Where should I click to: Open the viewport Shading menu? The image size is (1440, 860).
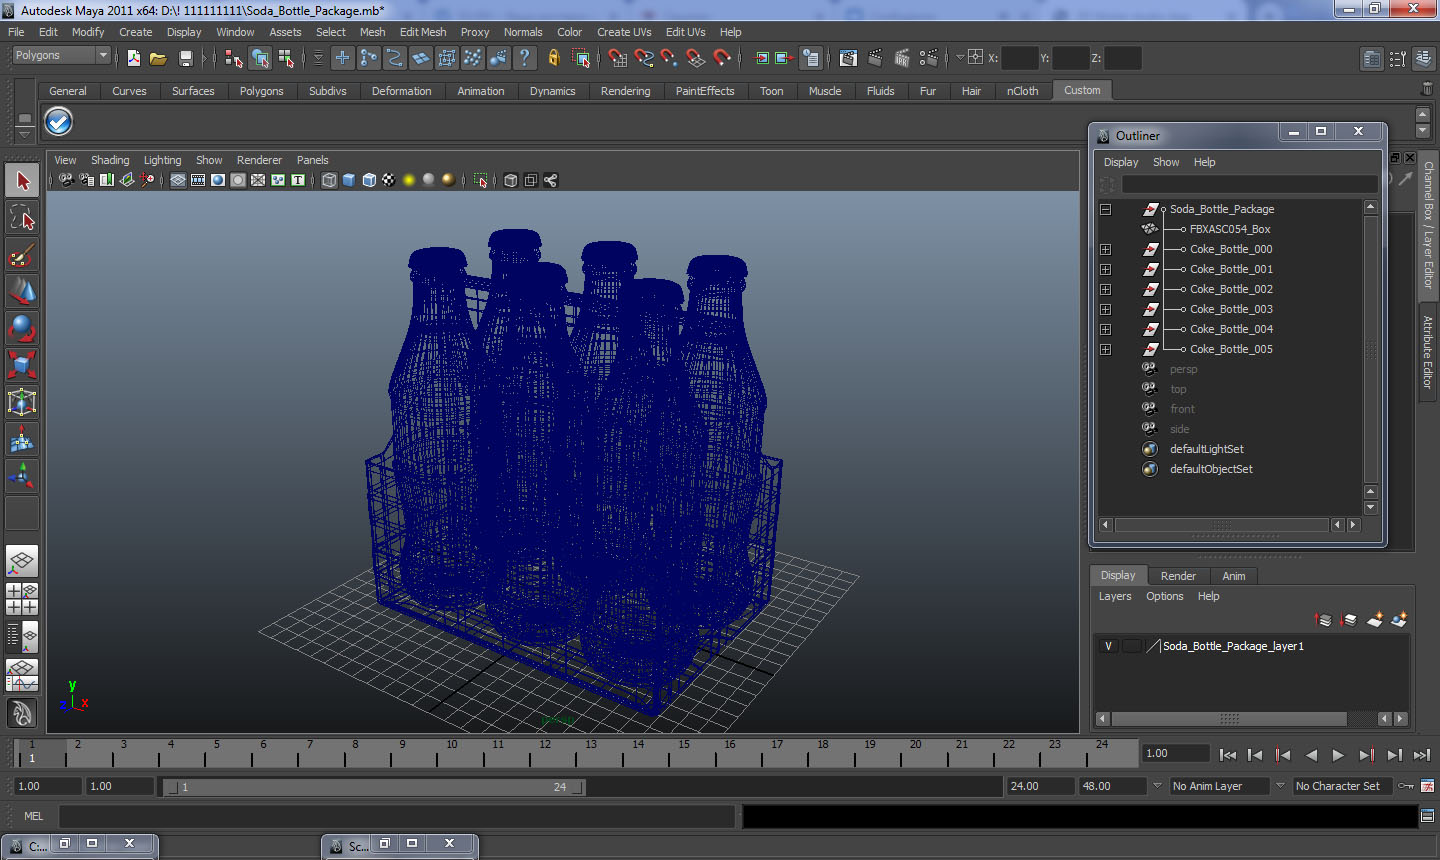pyautogui.click(x=110, y=160)
